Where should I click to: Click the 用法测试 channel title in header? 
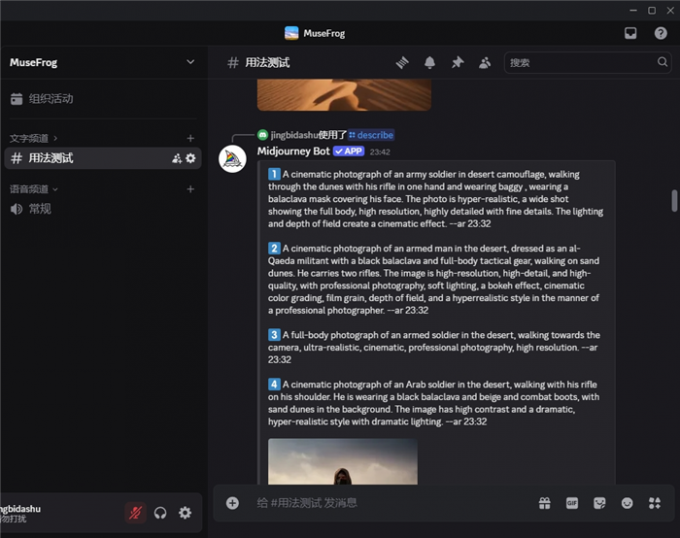(268, 62)
